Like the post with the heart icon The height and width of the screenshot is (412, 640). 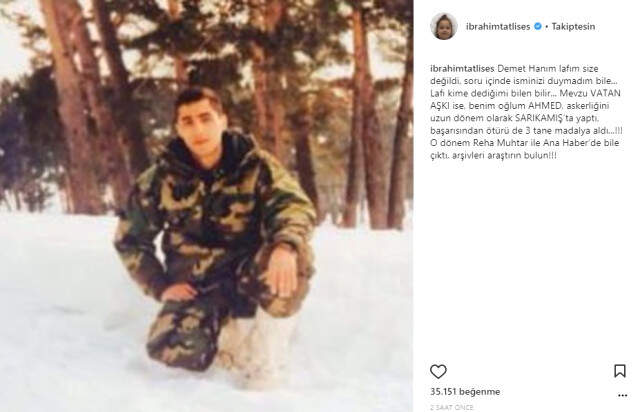click(x=438, y=371)
